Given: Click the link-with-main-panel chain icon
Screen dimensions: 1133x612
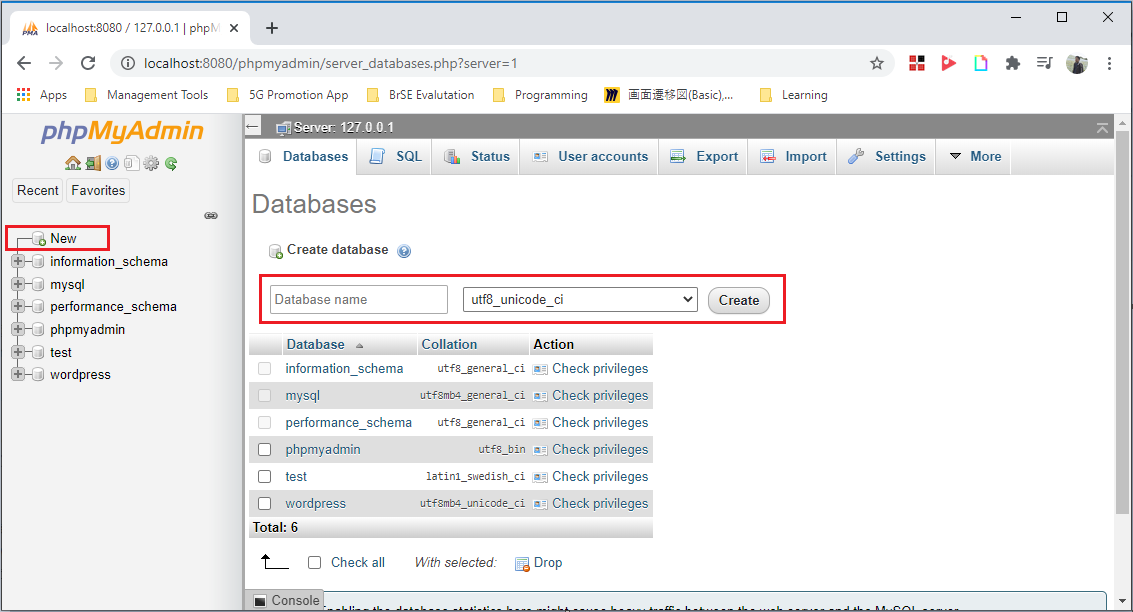Looking at the screenshot, I should 211,215.
